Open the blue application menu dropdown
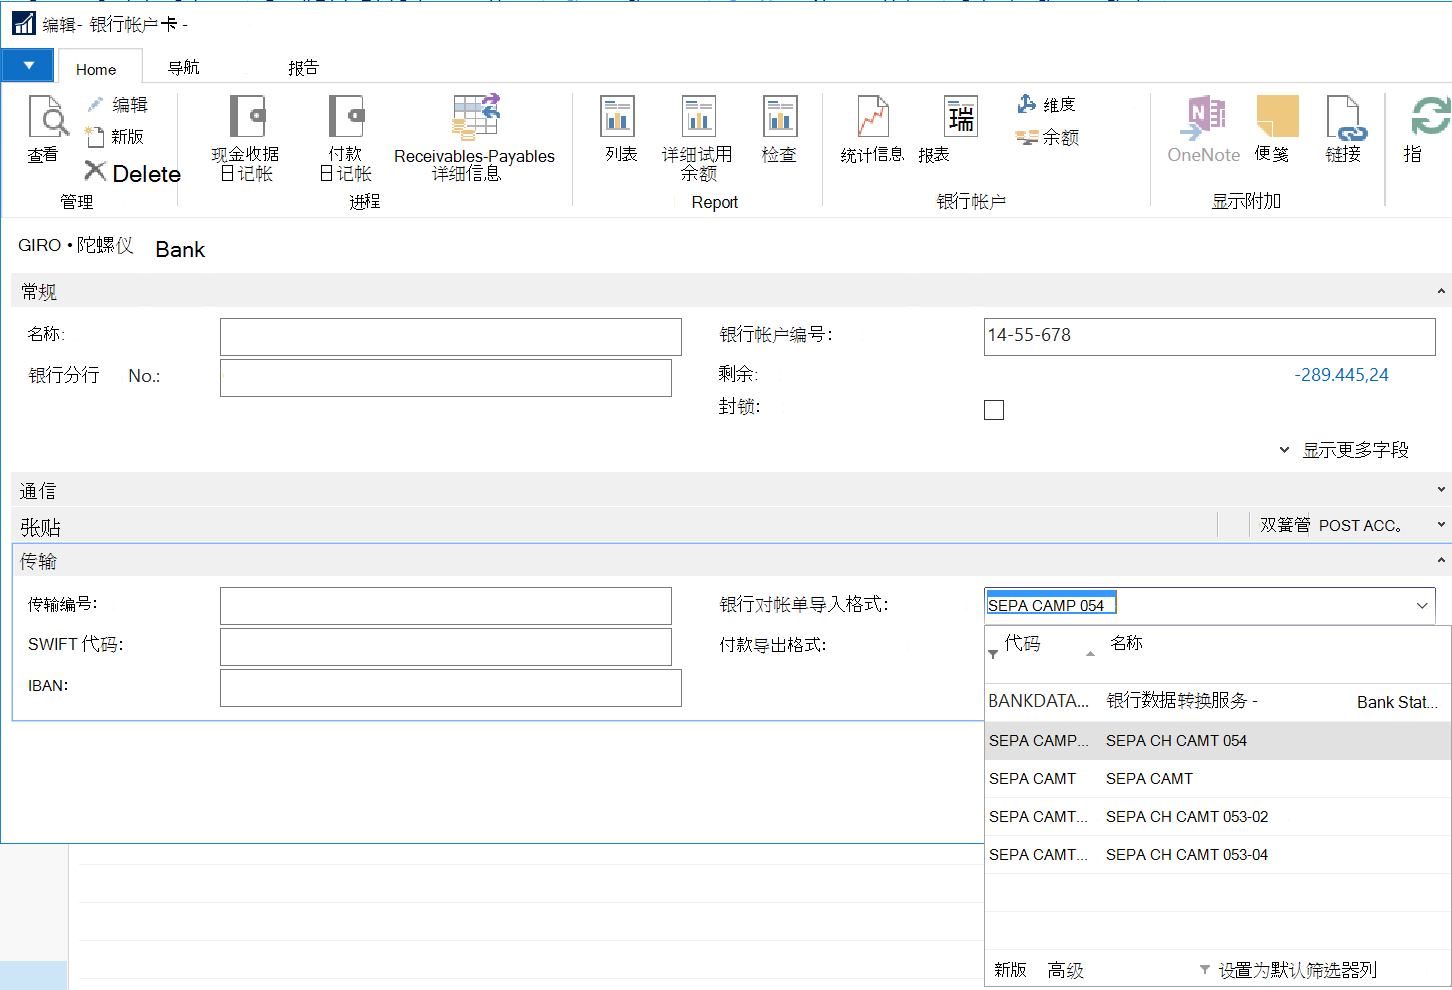This screenshot has height=990, width=1452. pos(29,66)
